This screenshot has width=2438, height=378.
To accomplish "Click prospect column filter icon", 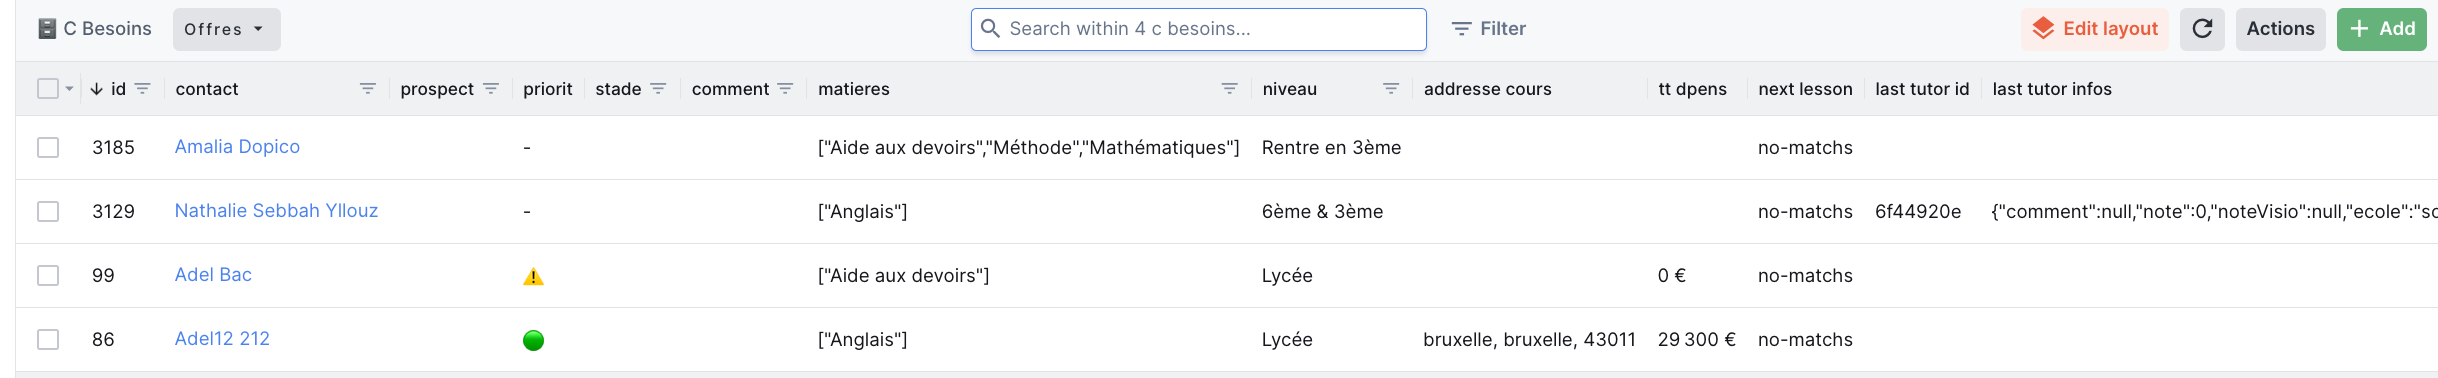I will pos(491,89).
